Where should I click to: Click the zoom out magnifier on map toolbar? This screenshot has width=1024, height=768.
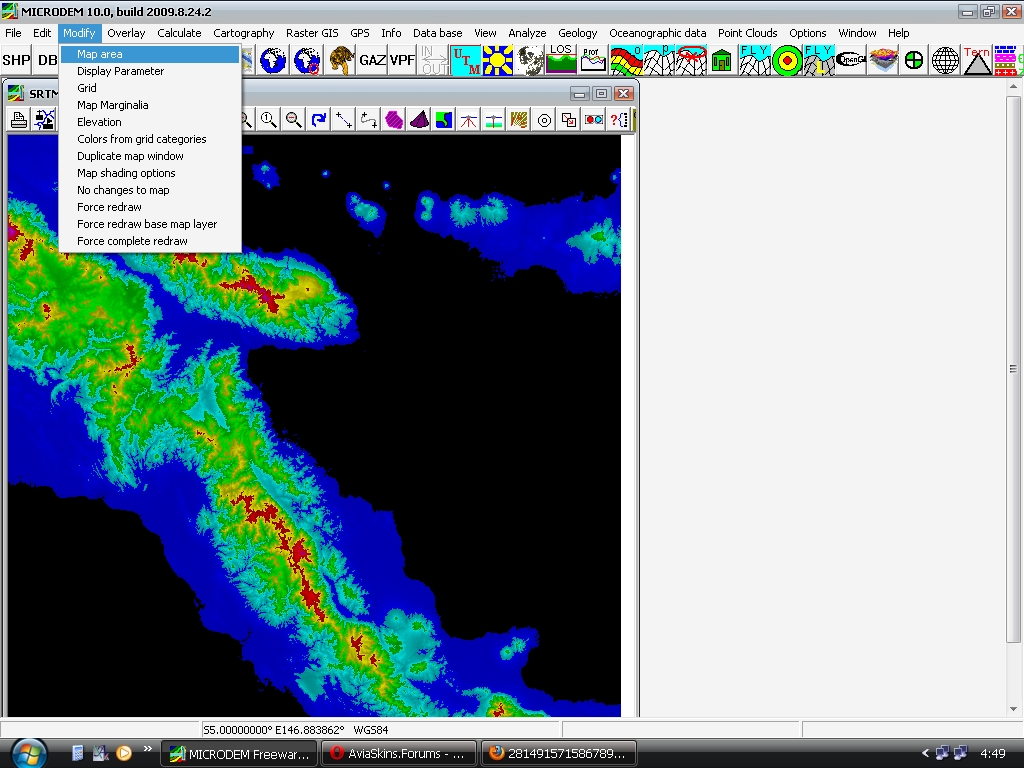click(294, 120)
